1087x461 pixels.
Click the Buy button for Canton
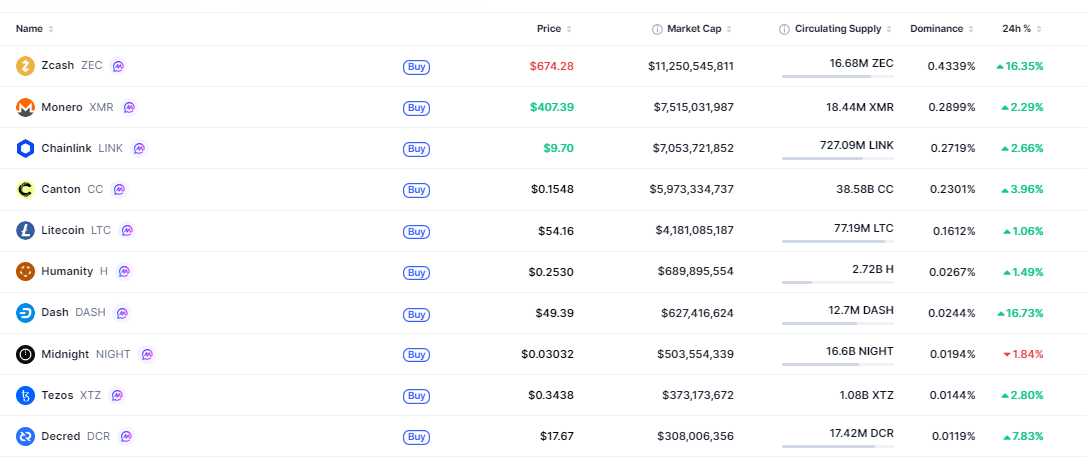click(x=416, y=190)
